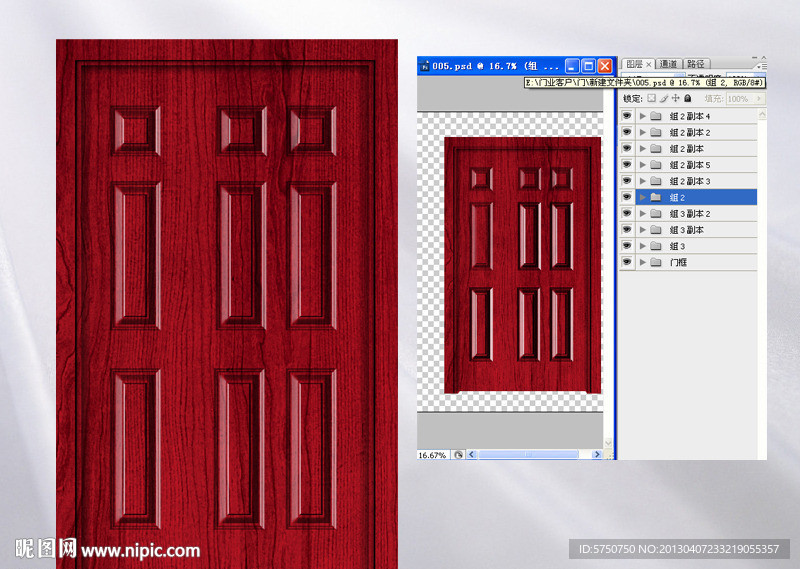Minimize the 005.psd document window
This screenshot has height=569, width=800.
(x=572, y=66)
